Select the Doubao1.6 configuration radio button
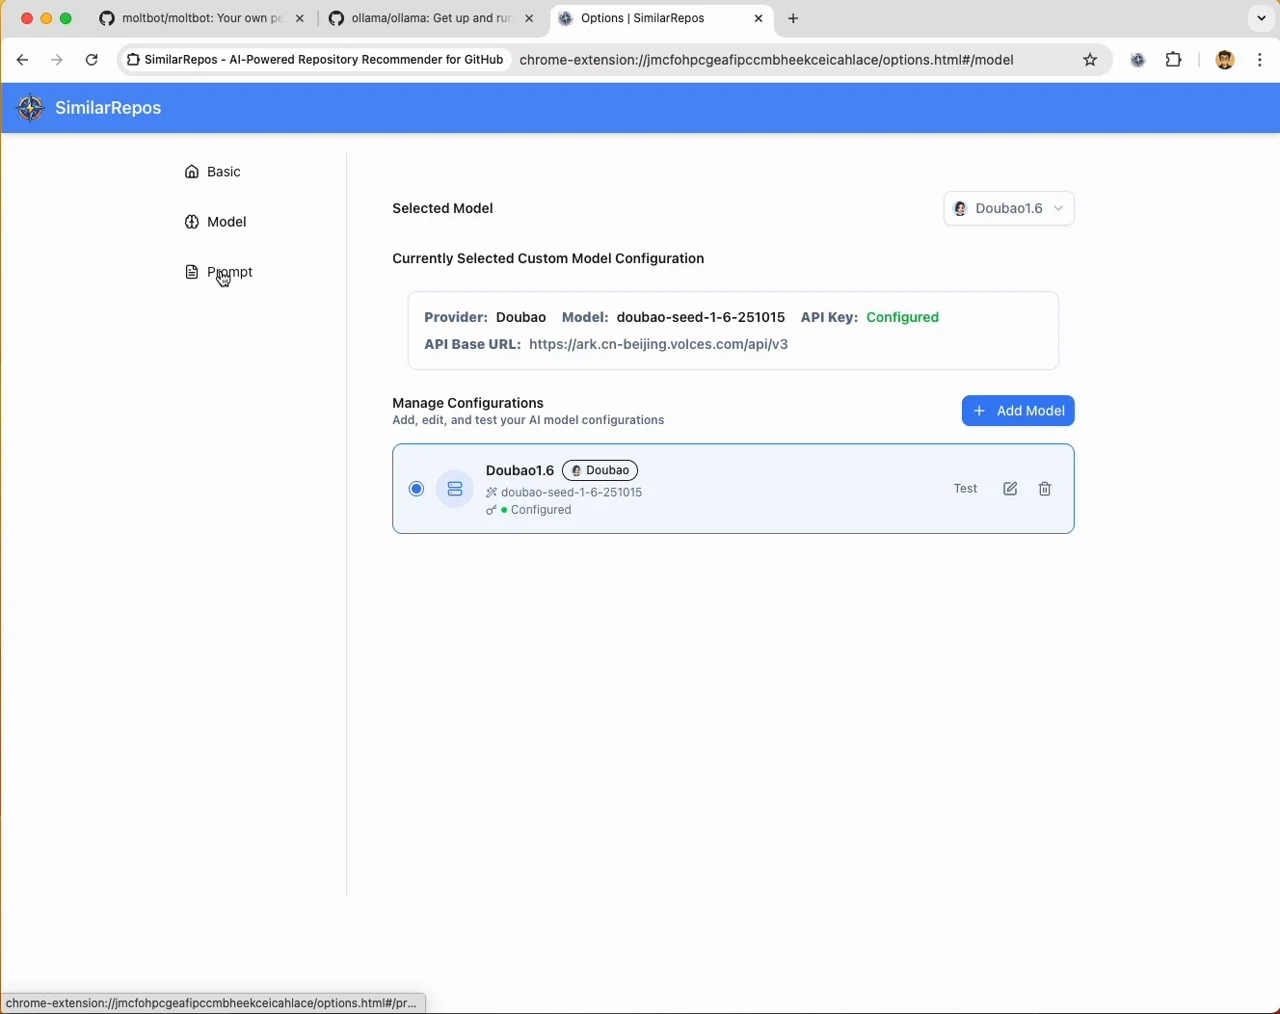The image size is (1280, 1014). click(x=416, y=489)
